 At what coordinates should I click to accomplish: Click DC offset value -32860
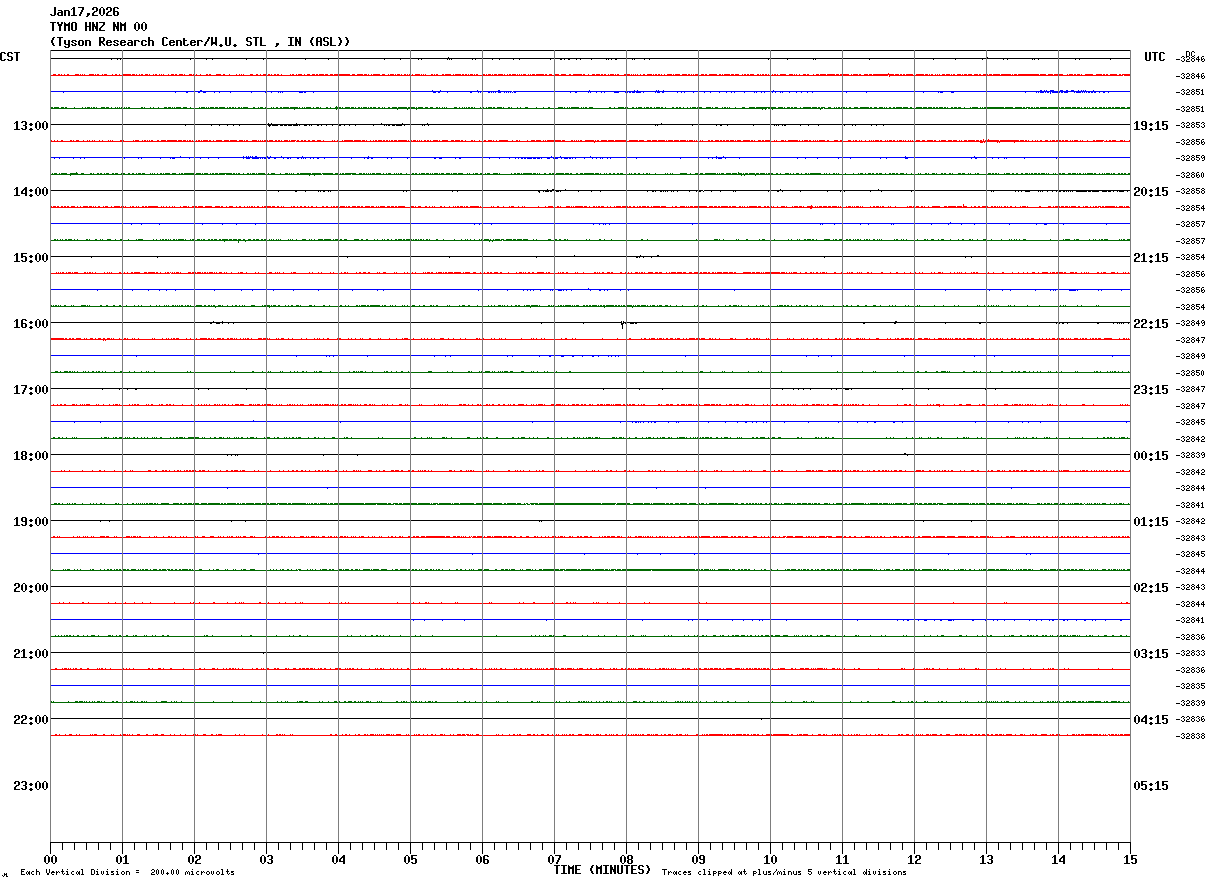1190,175
